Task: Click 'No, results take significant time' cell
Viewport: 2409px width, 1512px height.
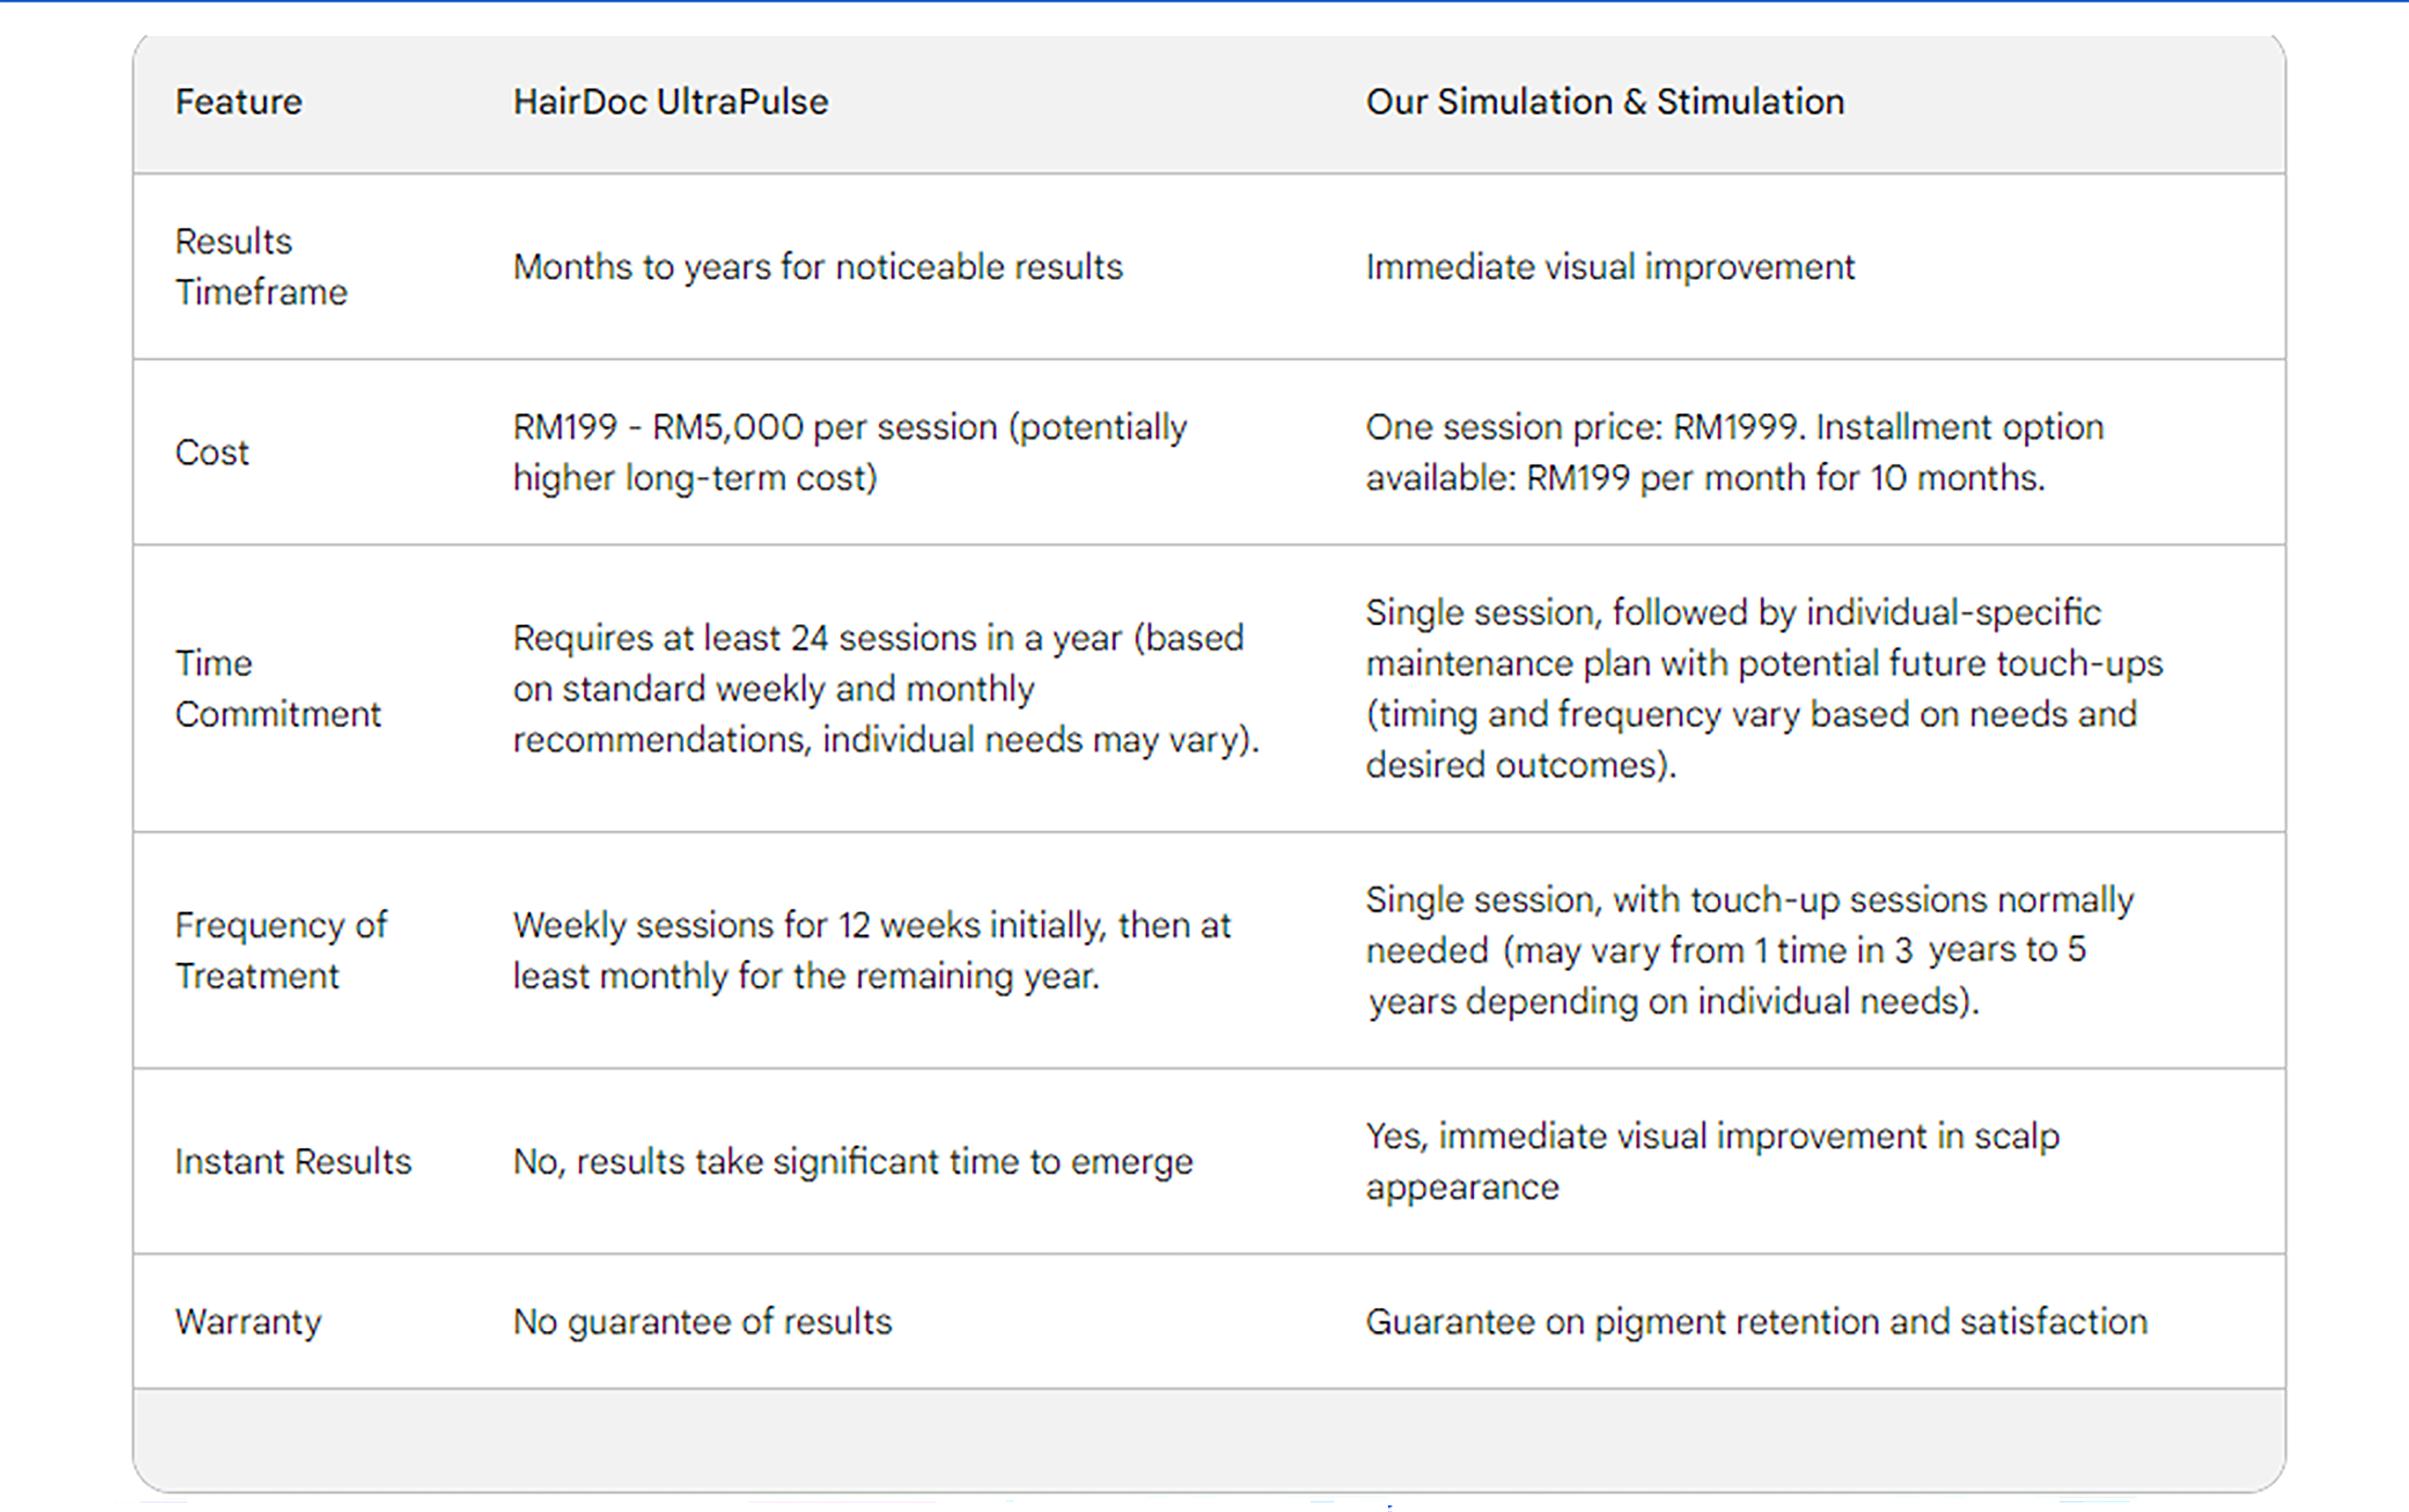Action: pyautogui.click(x=852, y=1162)
